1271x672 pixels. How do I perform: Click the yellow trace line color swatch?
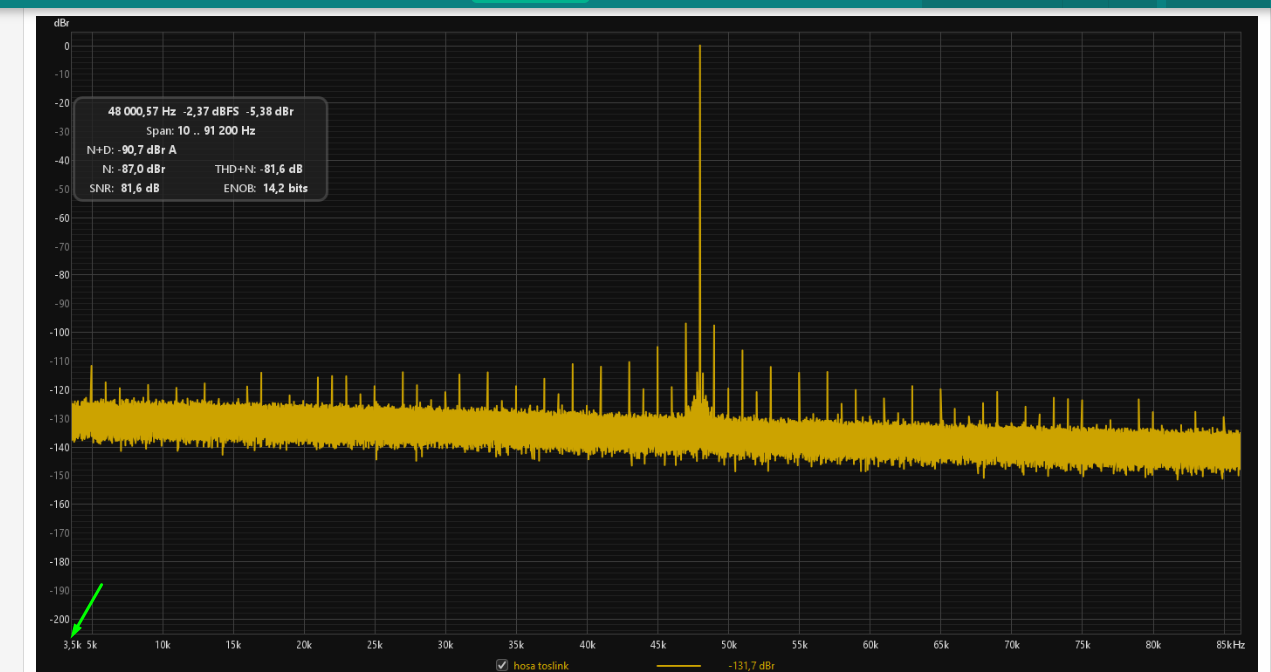coord(678,666)
